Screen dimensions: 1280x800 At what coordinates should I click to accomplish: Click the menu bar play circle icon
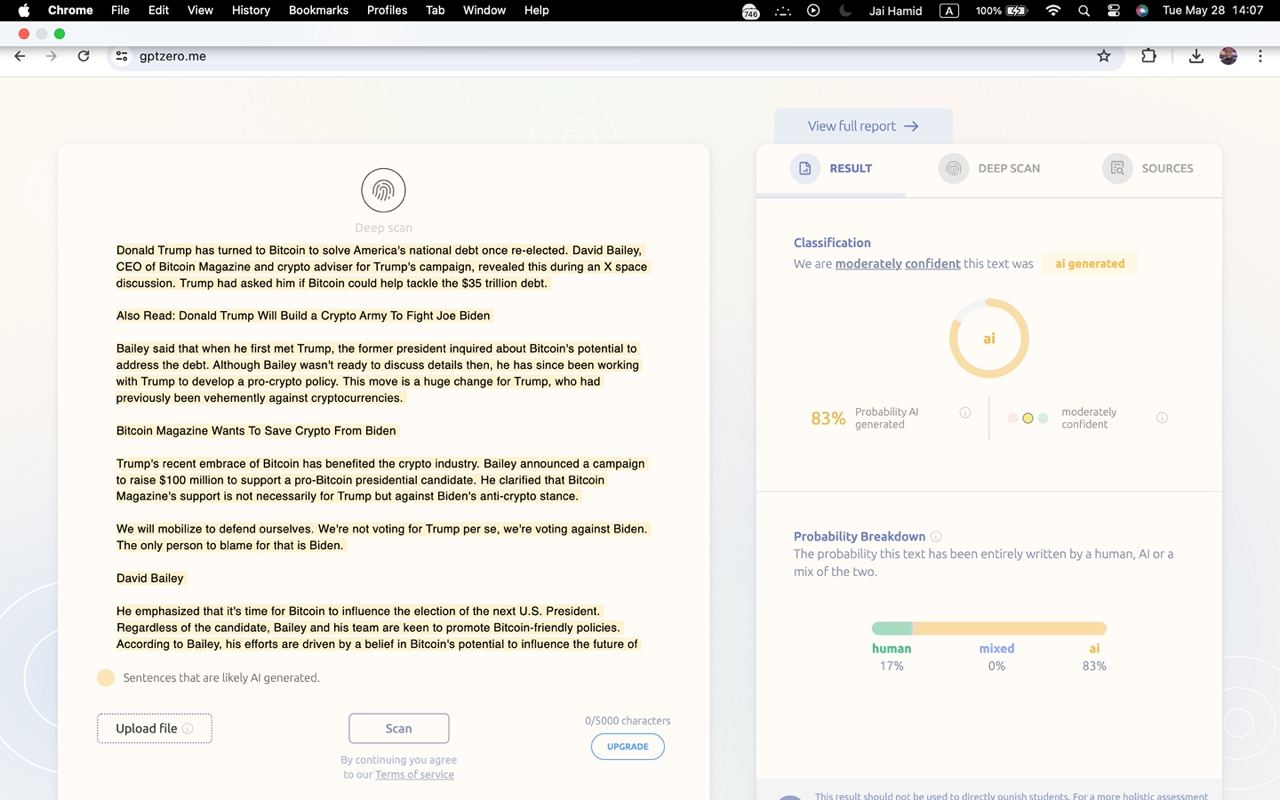click(x=813, y=10)
